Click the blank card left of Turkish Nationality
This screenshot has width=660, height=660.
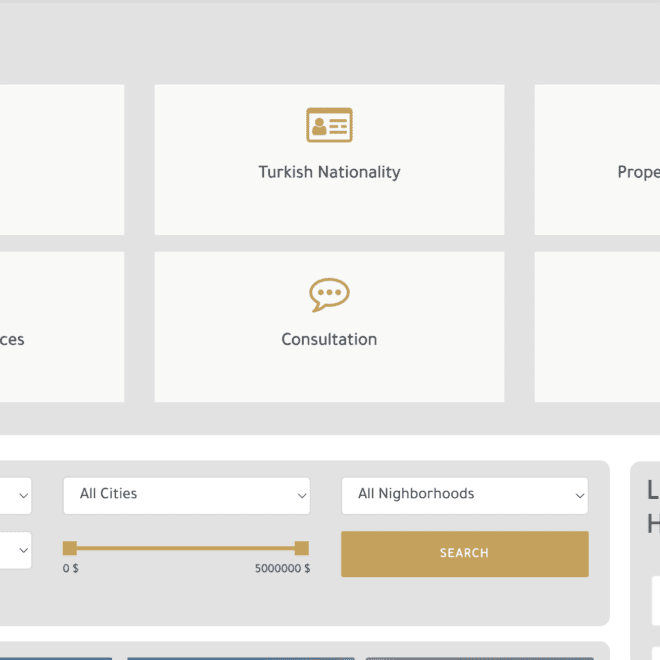point(60,160)
